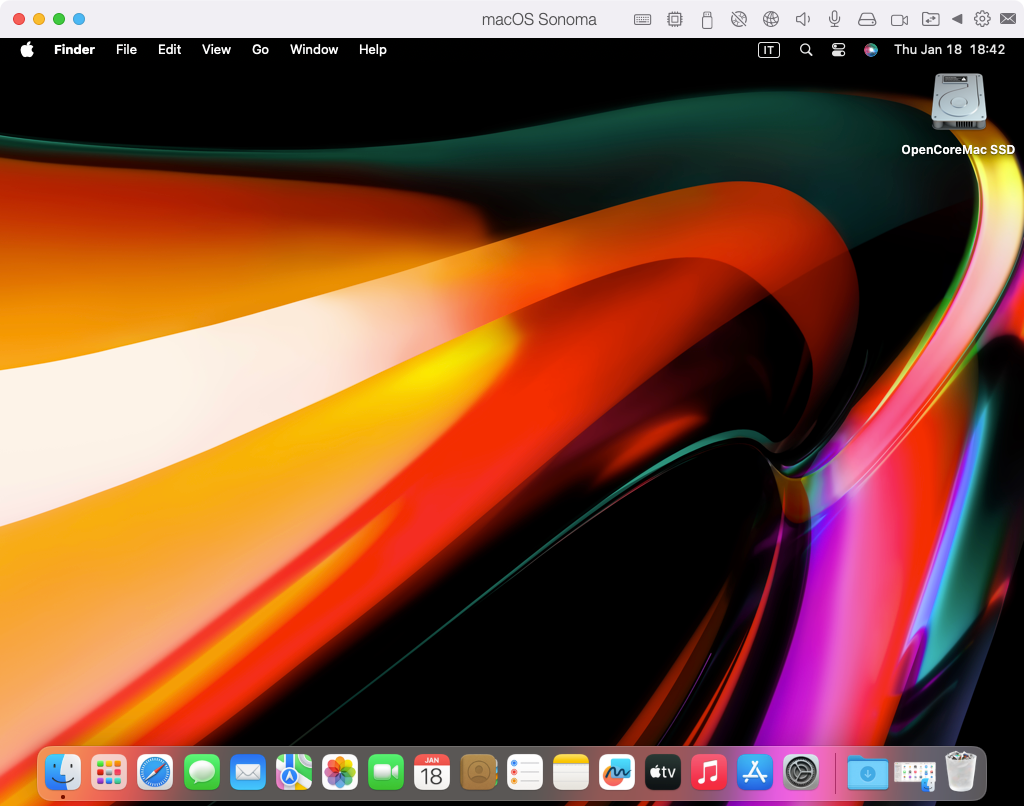This screenshot has width=1024, height=806.
Task: Click the Apple TV dock icon
Action: [x=663, y=772]
